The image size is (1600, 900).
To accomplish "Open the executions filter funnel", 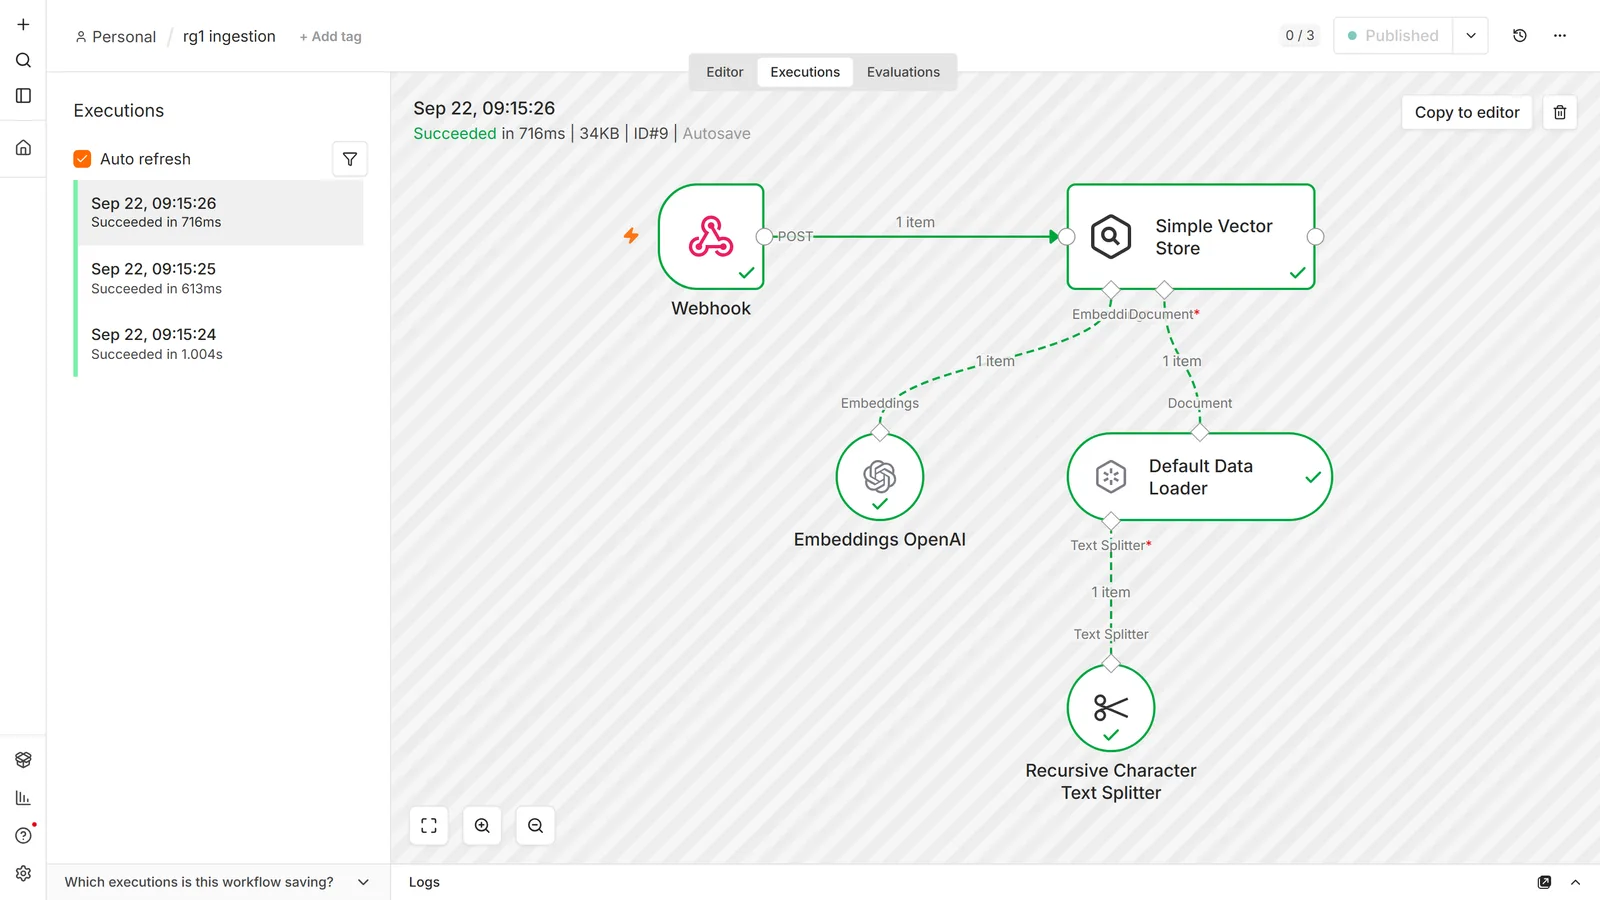I will pos(350,159).
